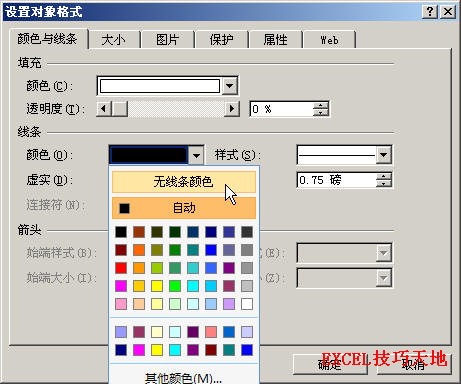Pick dark red swatch in second palette row
The width and height of the screenshot is (461, 384).
[121, 250]
